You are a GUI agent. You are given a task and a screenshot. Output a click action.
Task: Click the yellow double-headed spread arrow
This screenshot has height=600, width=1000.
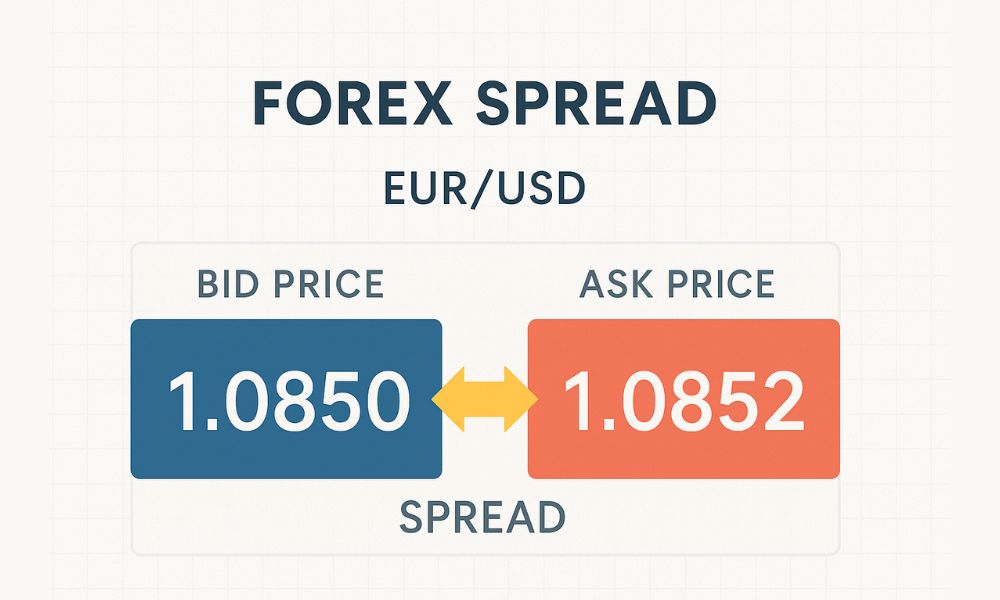pos(484,399)
